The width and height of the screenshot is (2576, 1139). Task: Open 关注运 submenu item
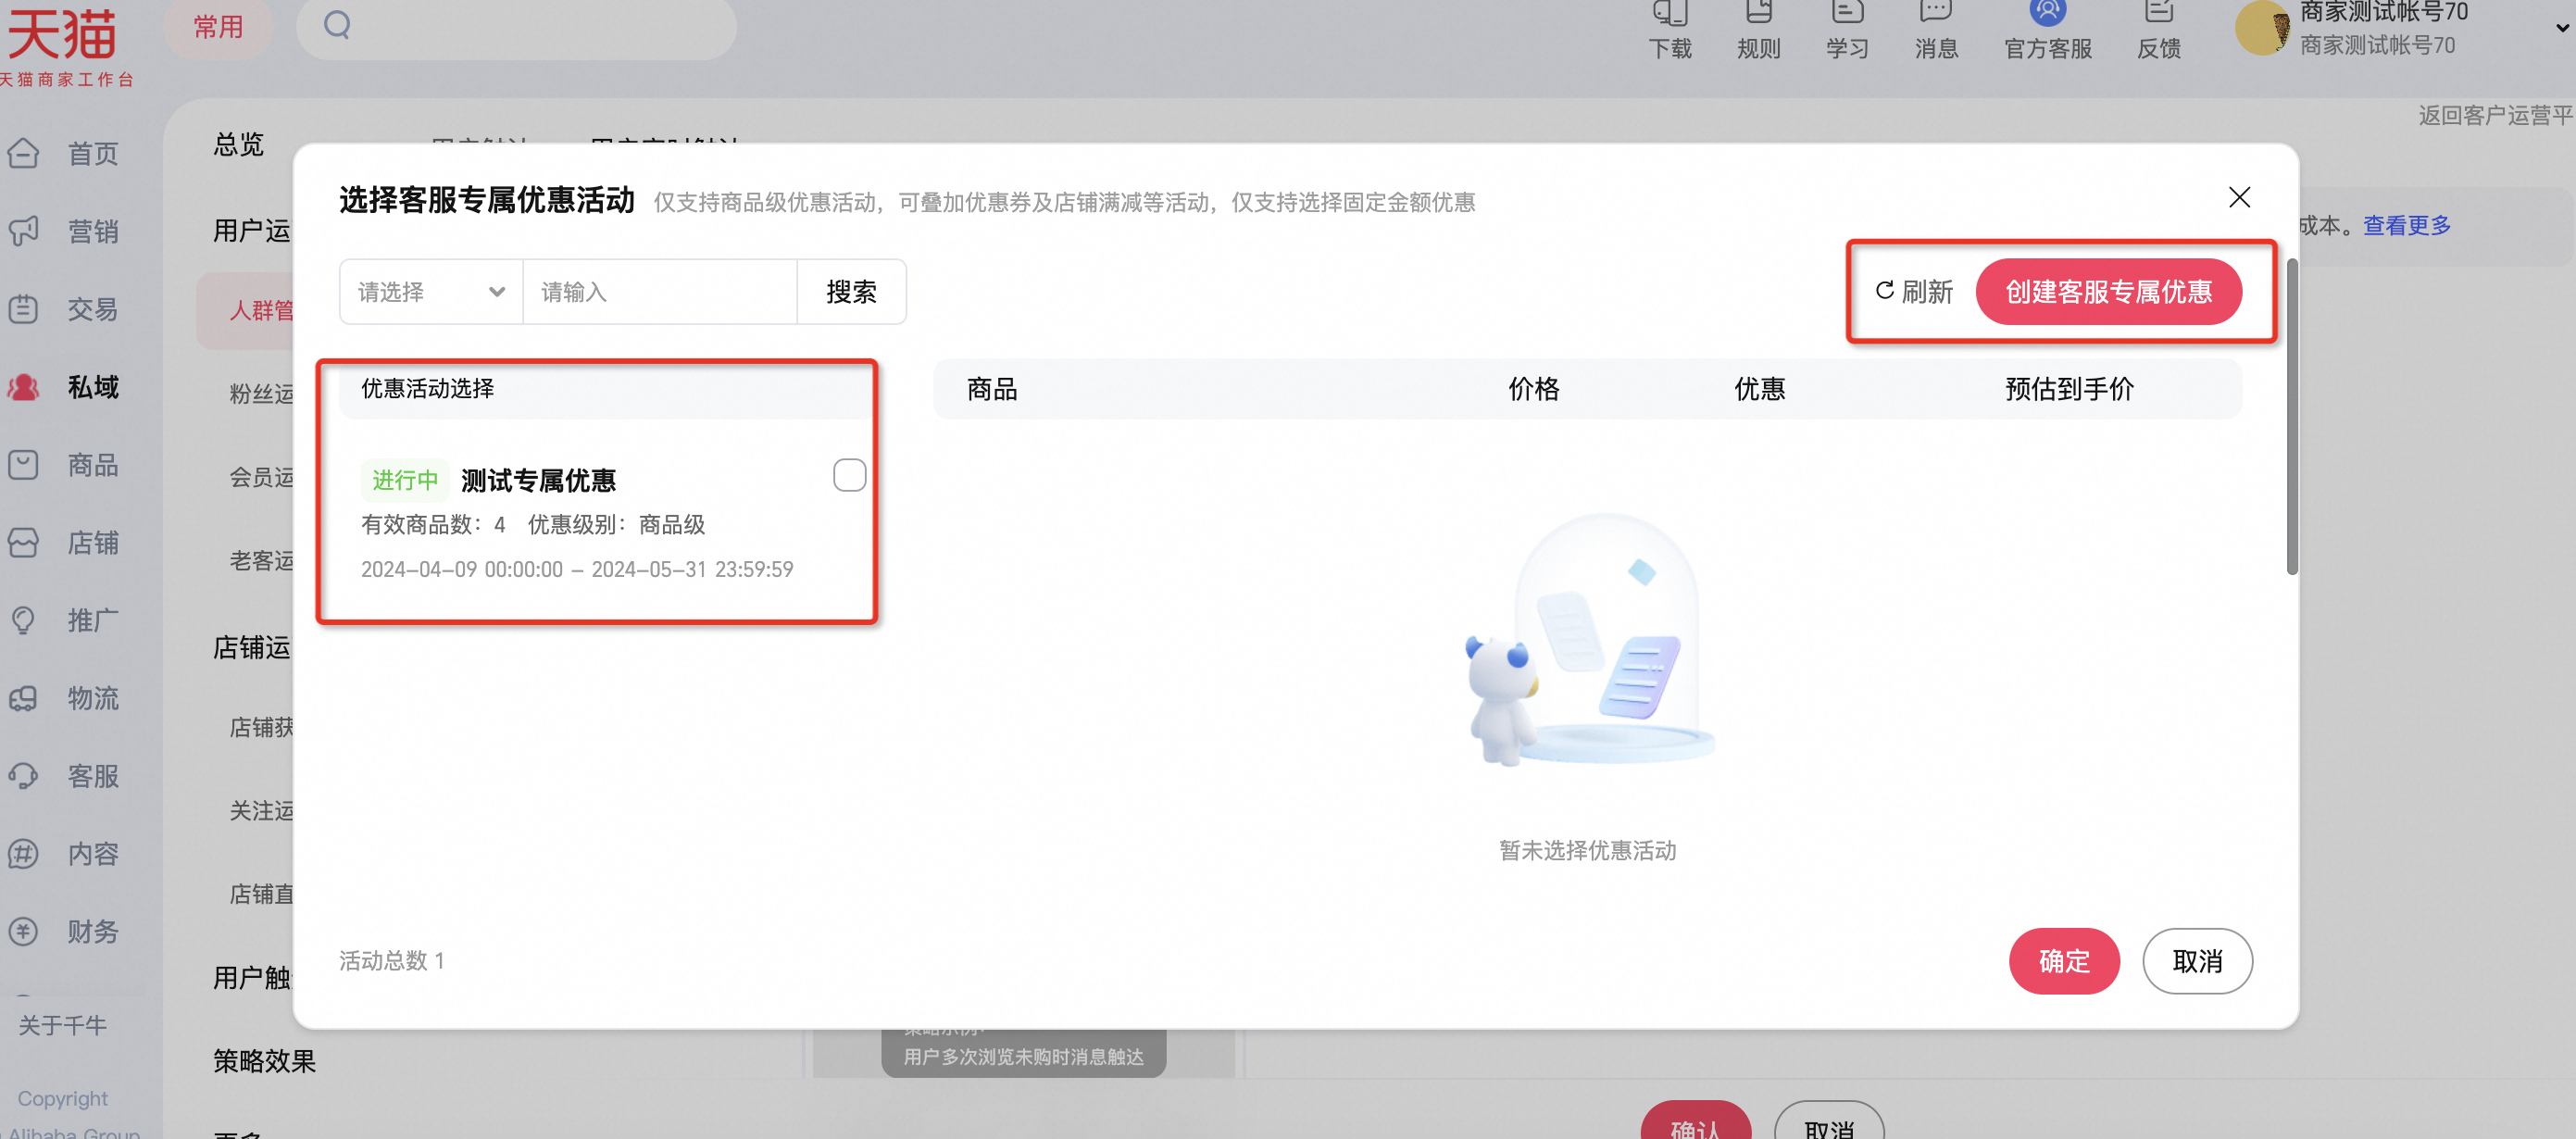262,811
